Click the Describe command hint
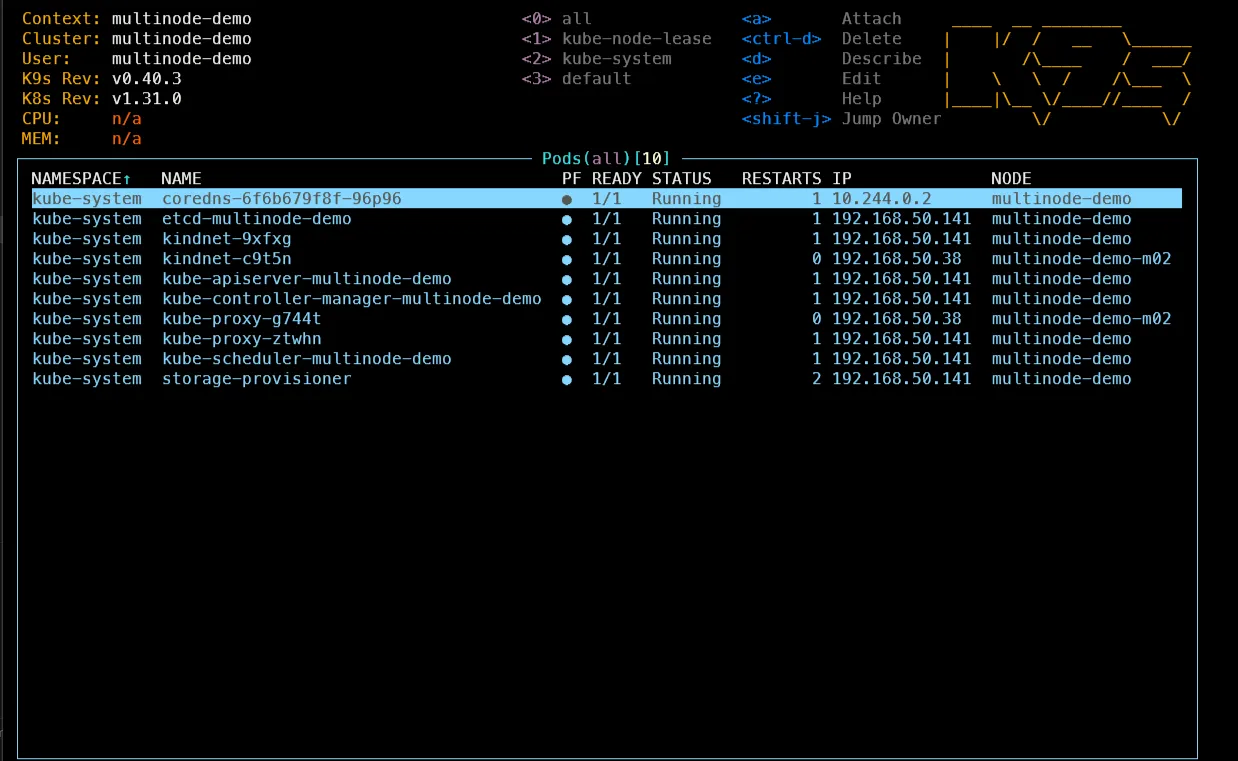Screen dimensions: 1238x761 click(881, 59)
